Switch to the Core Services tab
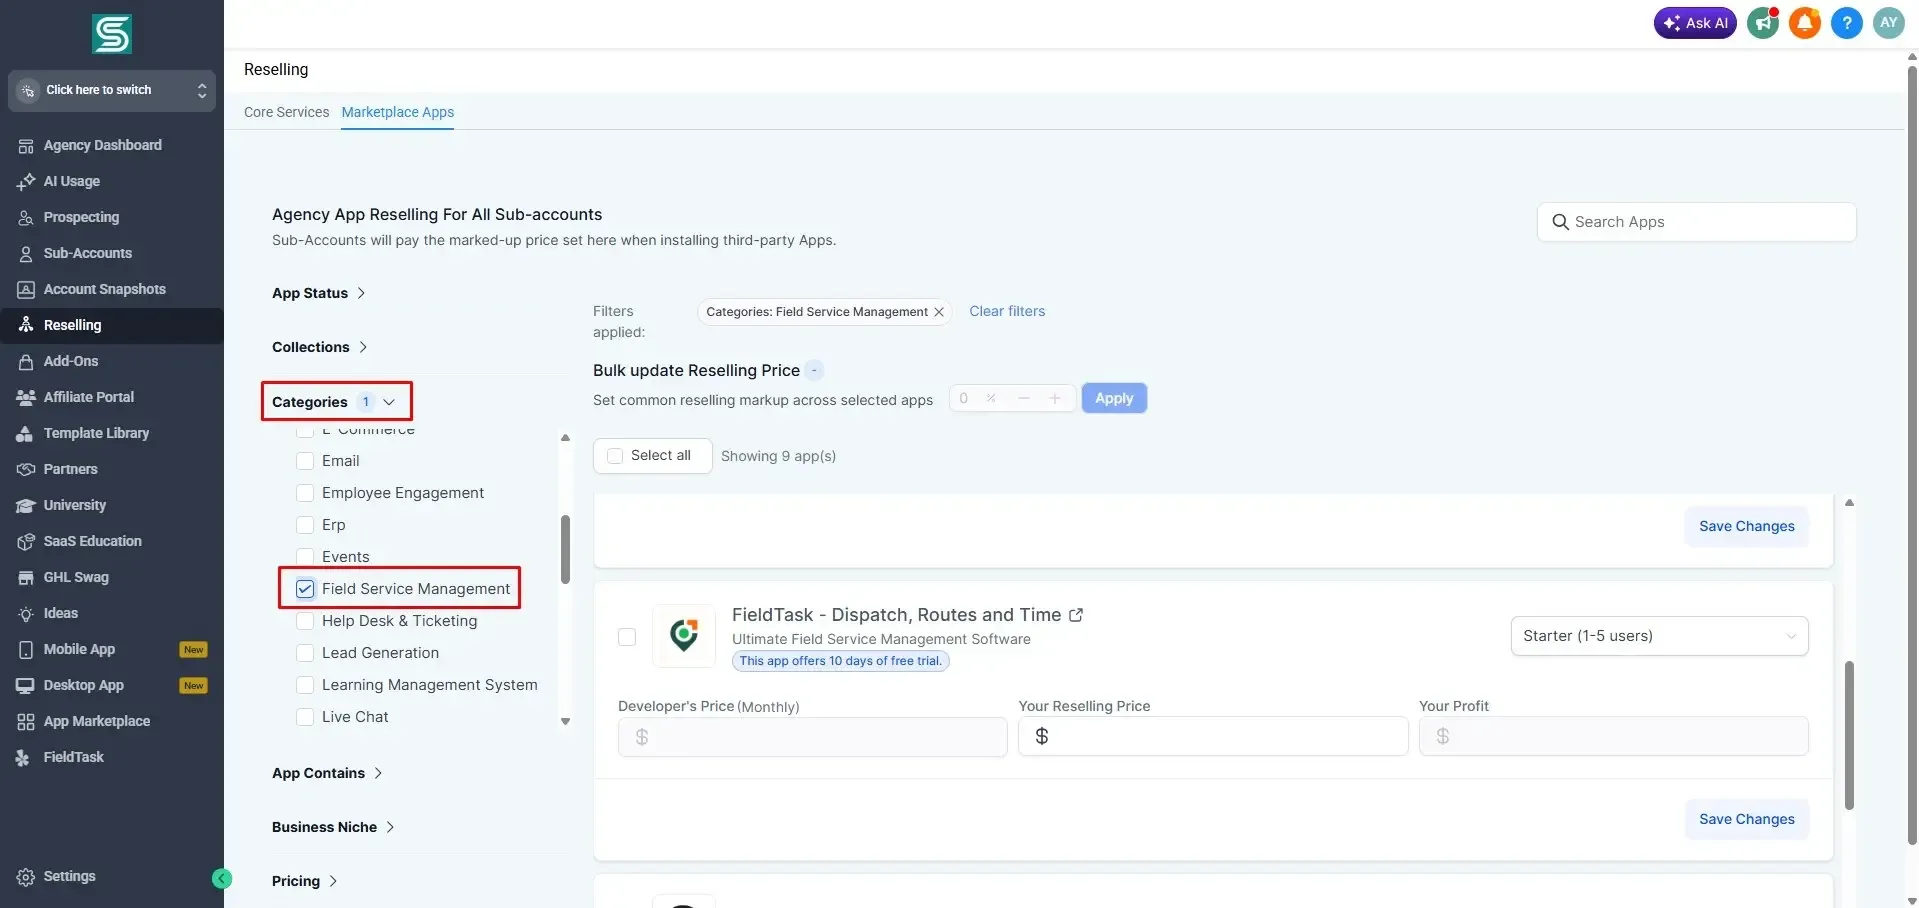Image resolution: width=1919 pixels, height=908 pixels. coord(286,112)
